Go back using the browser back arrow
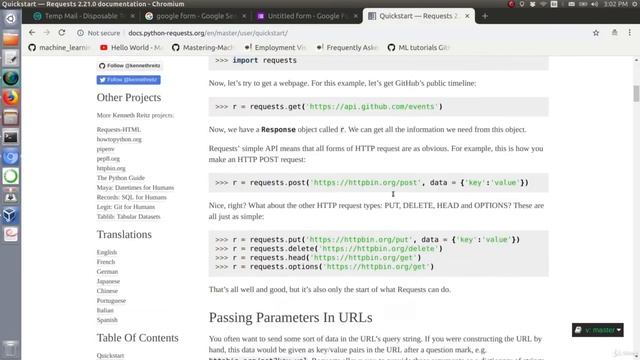The image size is (640, 360). (x=32, y=33)
